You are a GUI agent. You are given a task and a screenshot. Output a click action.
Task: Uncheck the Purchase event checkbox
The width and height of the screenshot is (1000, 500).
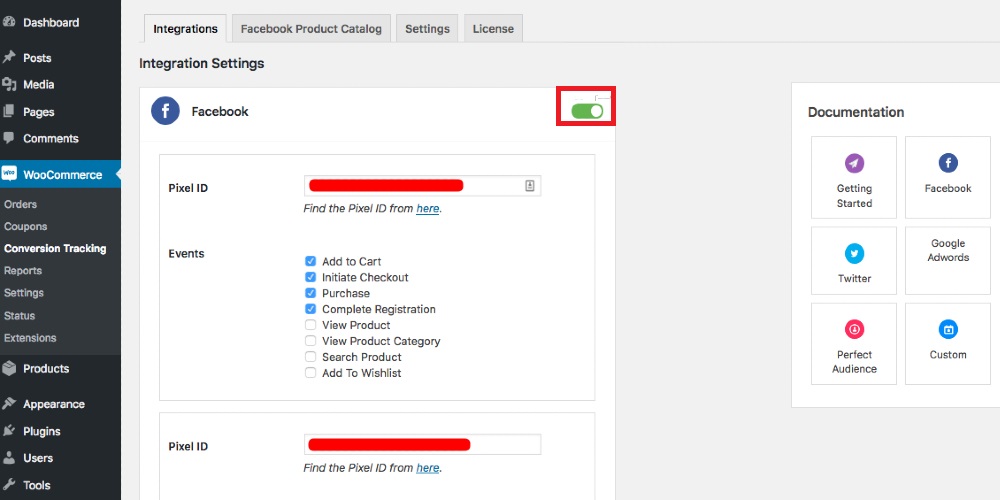point(311,293)
